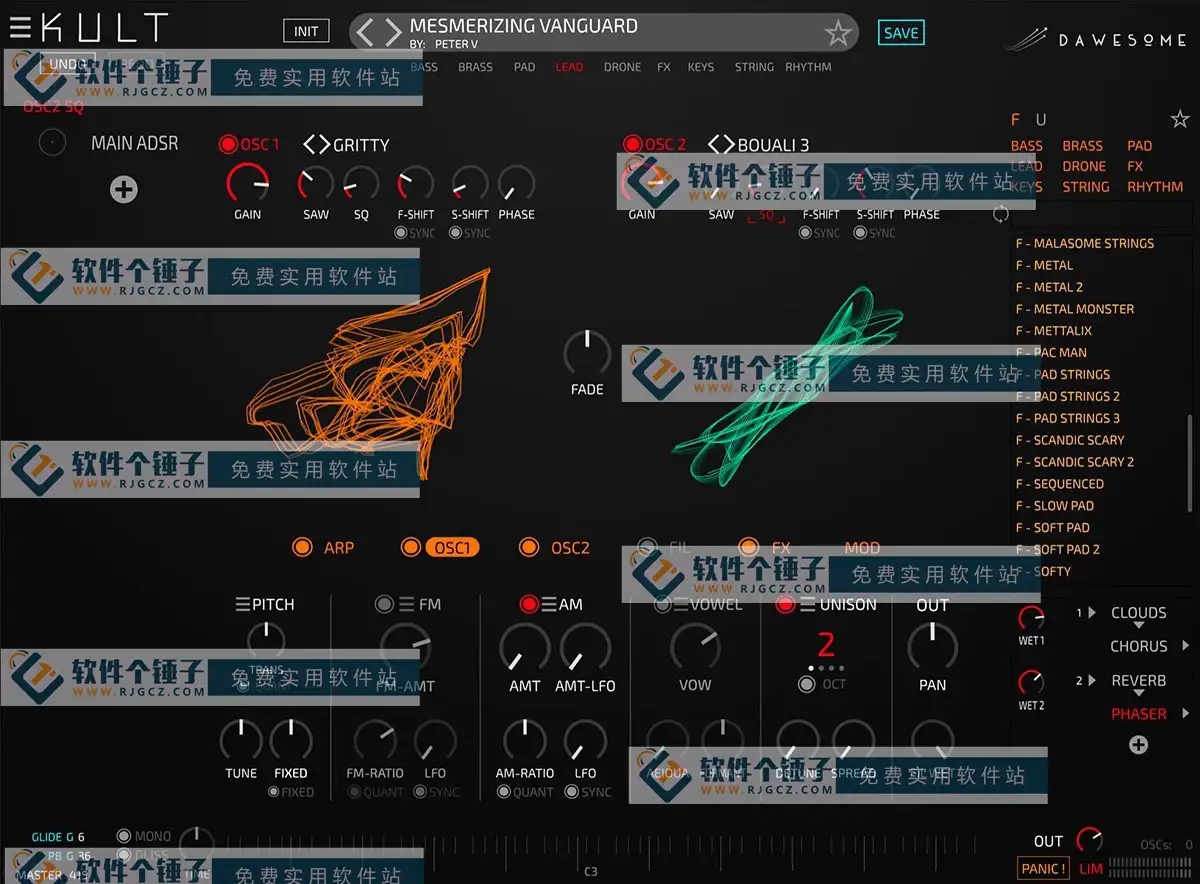Go to the previous preset with the header left arrow
1200x884 pixels.
click(x=365, y=32)
